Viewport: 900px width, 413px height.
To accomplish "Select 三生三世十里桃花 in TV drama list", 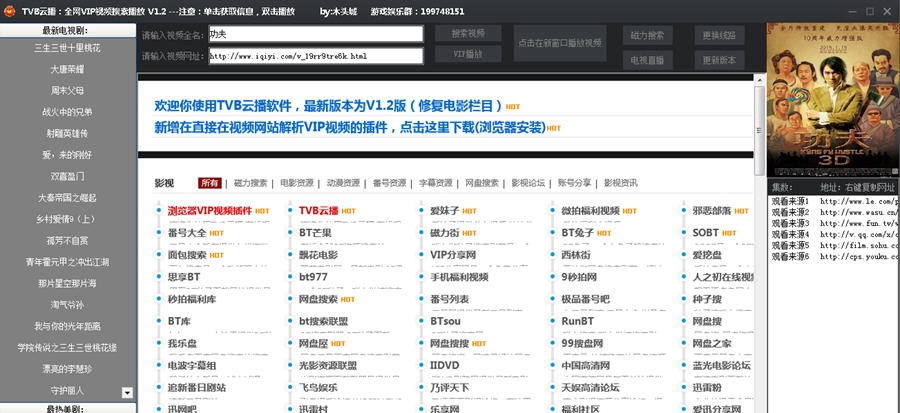I will [x=68, y=48].
